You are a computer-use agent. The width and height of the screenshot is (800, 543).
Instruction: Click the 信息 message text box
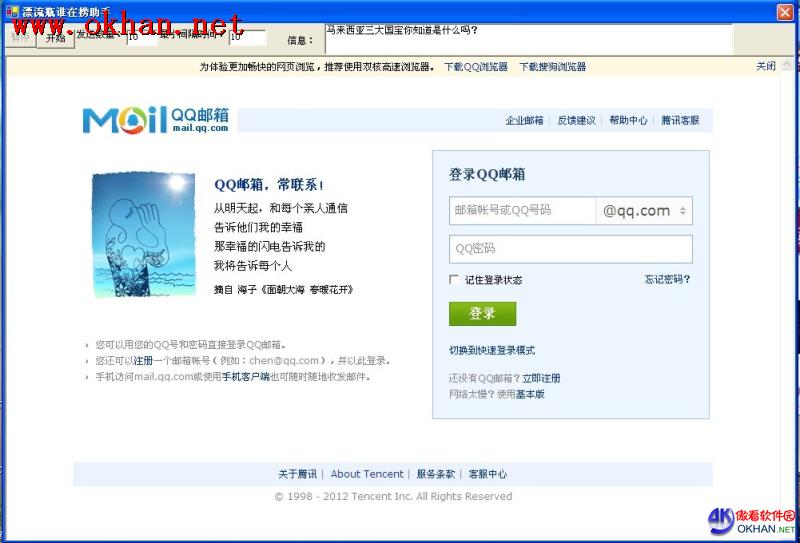529,39
